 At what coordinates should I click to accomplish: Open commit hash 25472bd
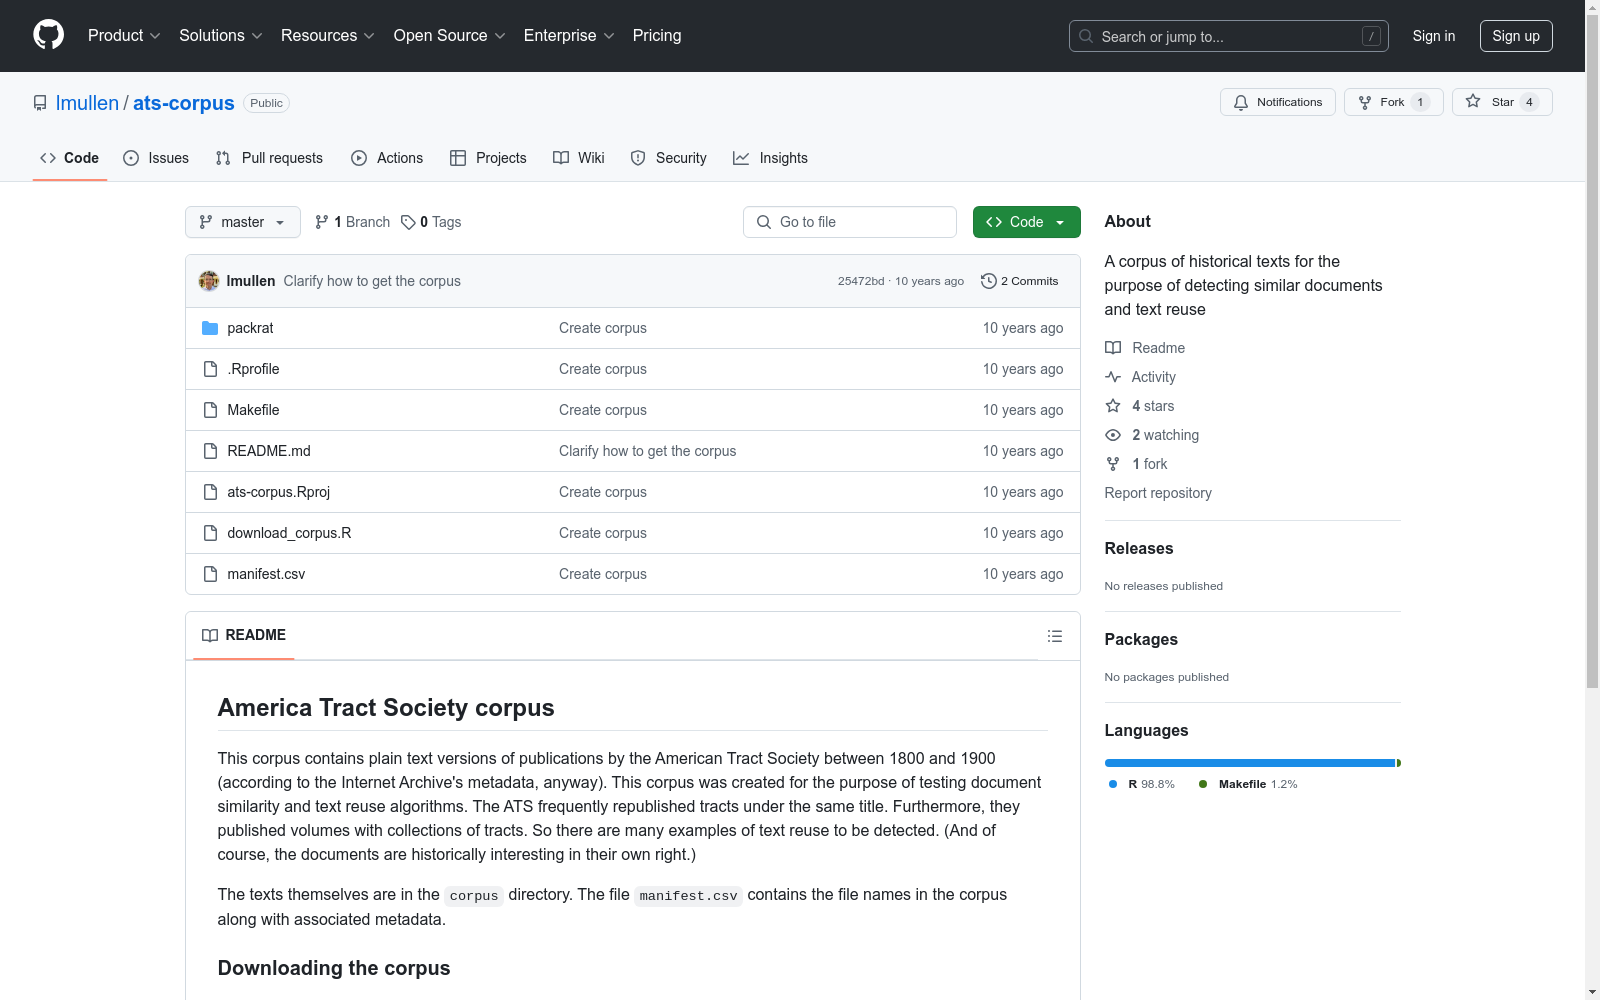tap(861, 281)
